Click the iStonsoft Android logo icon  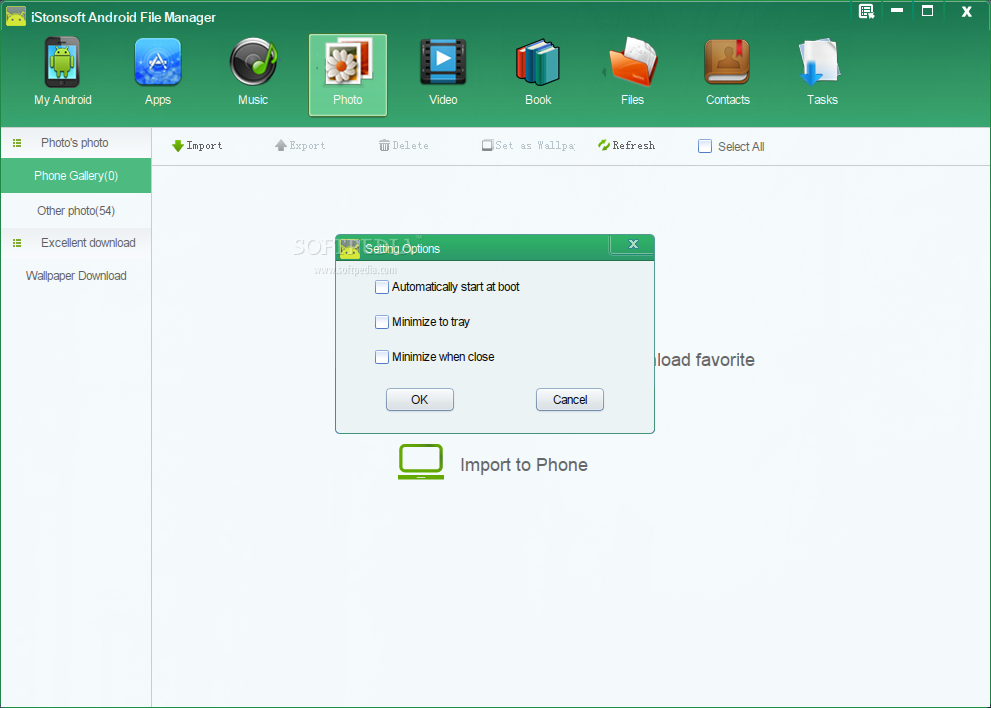[x=16, y=16]
